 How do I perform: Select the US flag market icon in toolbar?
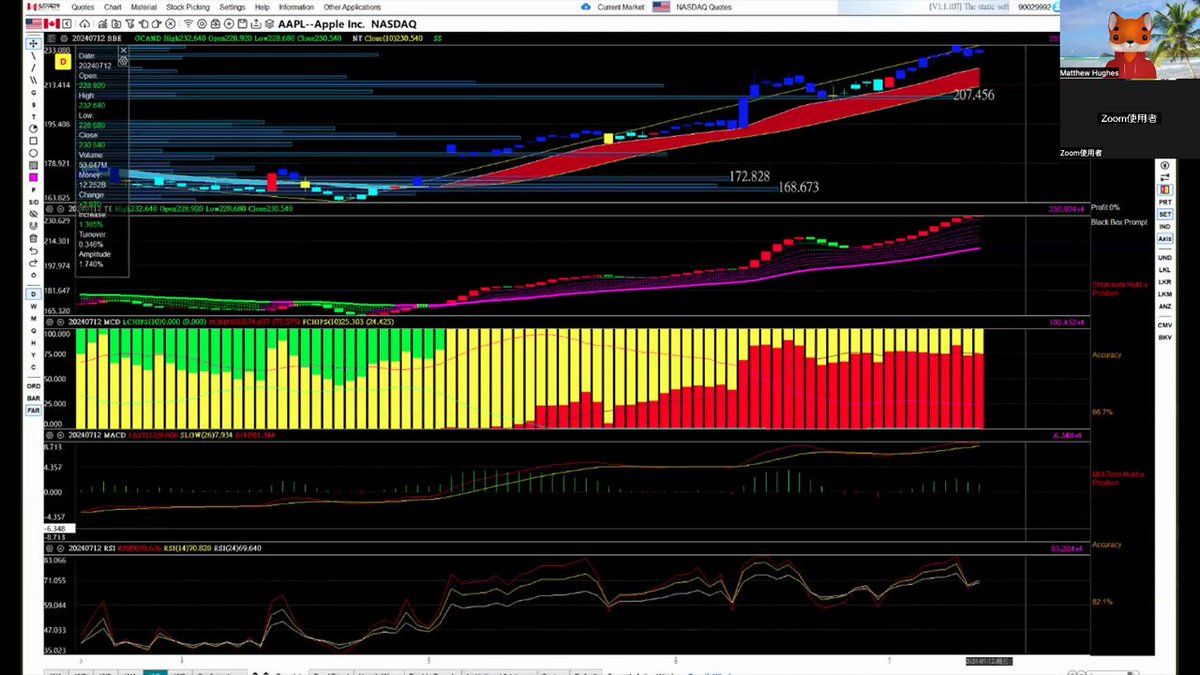click(x=35, y=23)
